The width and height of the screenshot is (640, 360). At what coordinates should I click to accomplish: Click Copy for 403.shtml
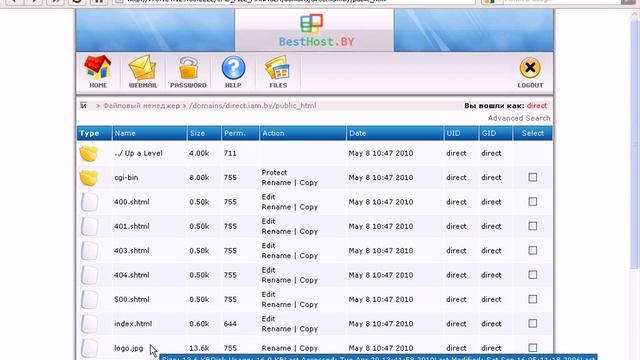click(309, 256)
